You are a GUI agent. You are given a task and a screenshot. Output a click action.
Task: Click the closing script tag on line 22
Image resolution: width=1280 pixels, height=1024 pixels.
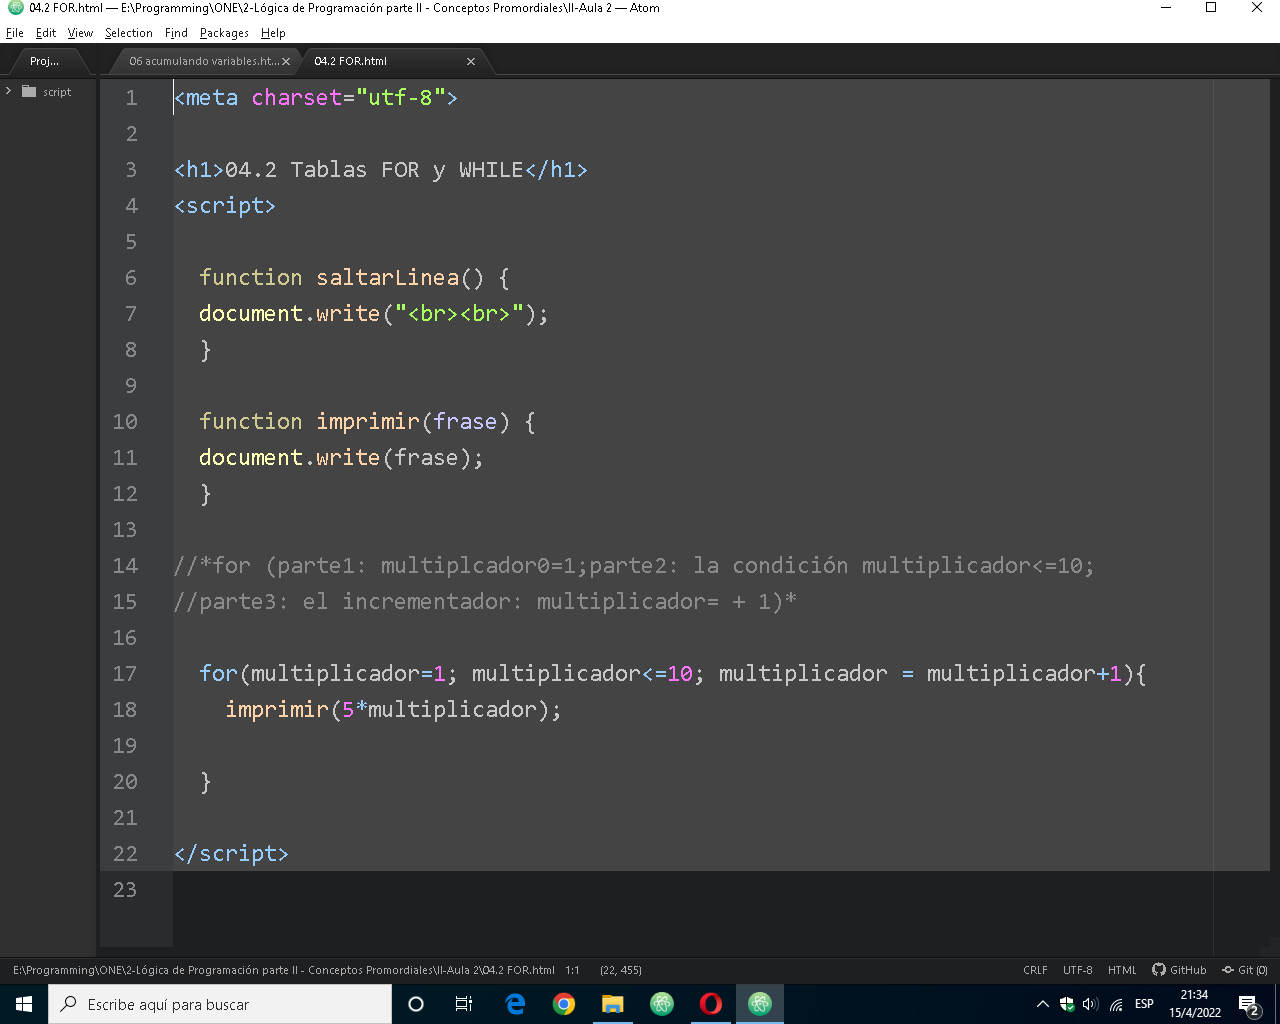231,854
